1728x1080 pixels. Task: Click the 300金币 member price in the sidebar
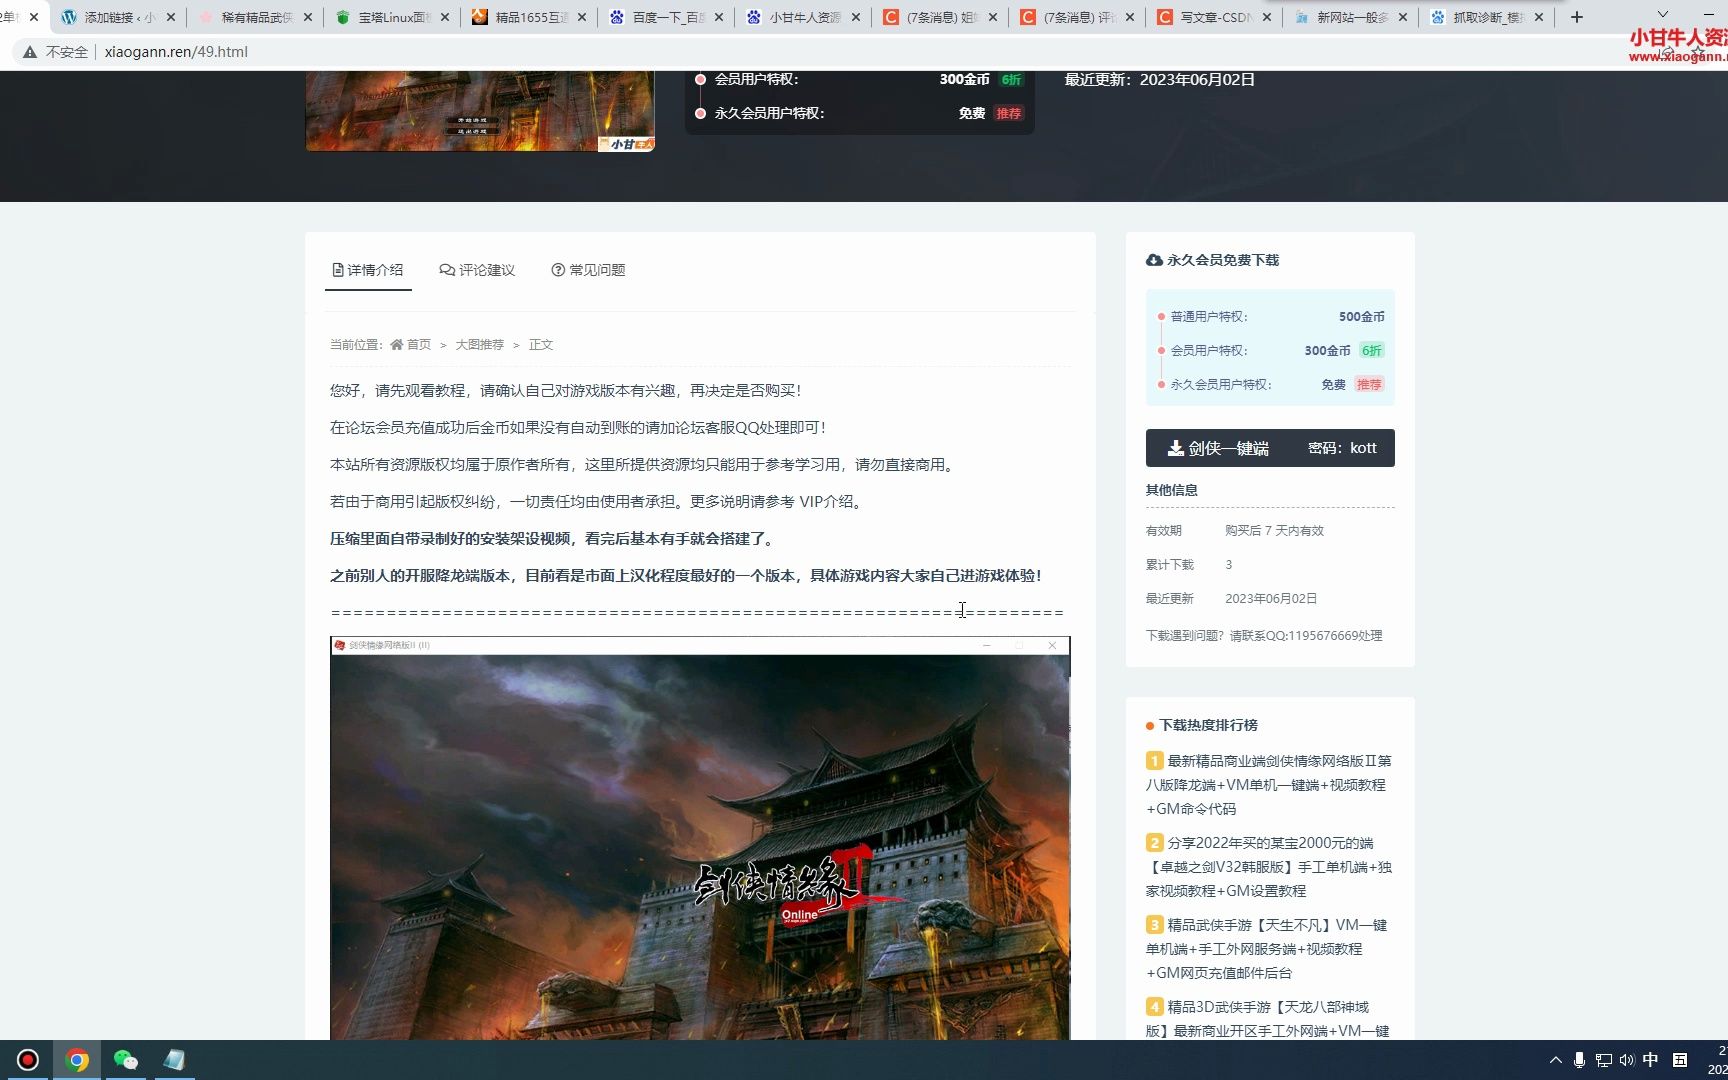pos(1327,350)
